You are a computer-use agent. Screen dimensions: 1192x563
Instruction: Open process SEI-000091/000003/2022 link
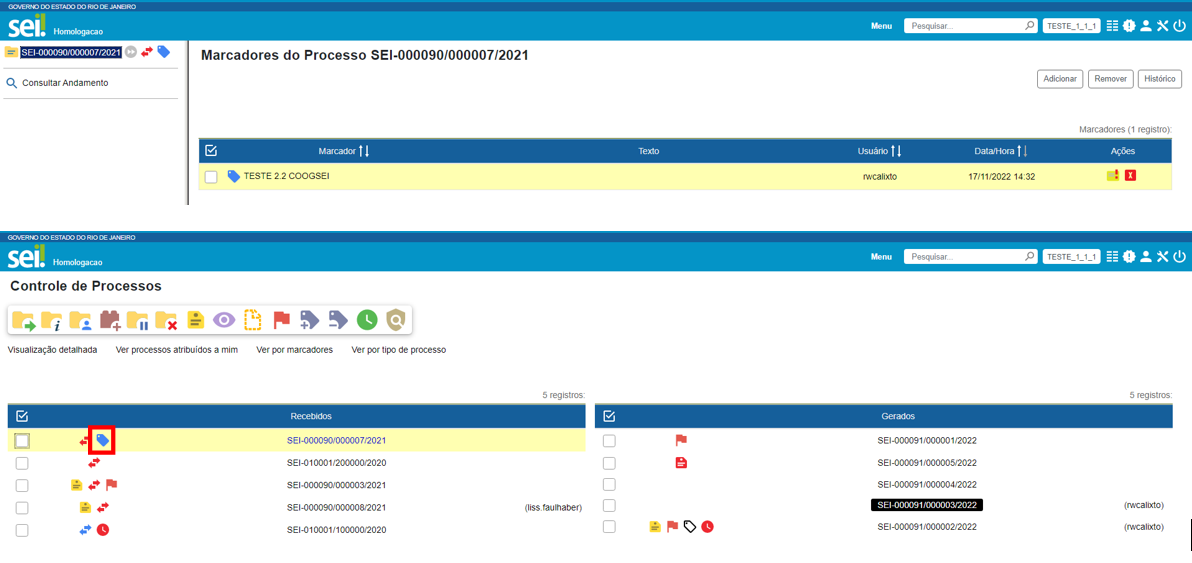click(926, 505)
